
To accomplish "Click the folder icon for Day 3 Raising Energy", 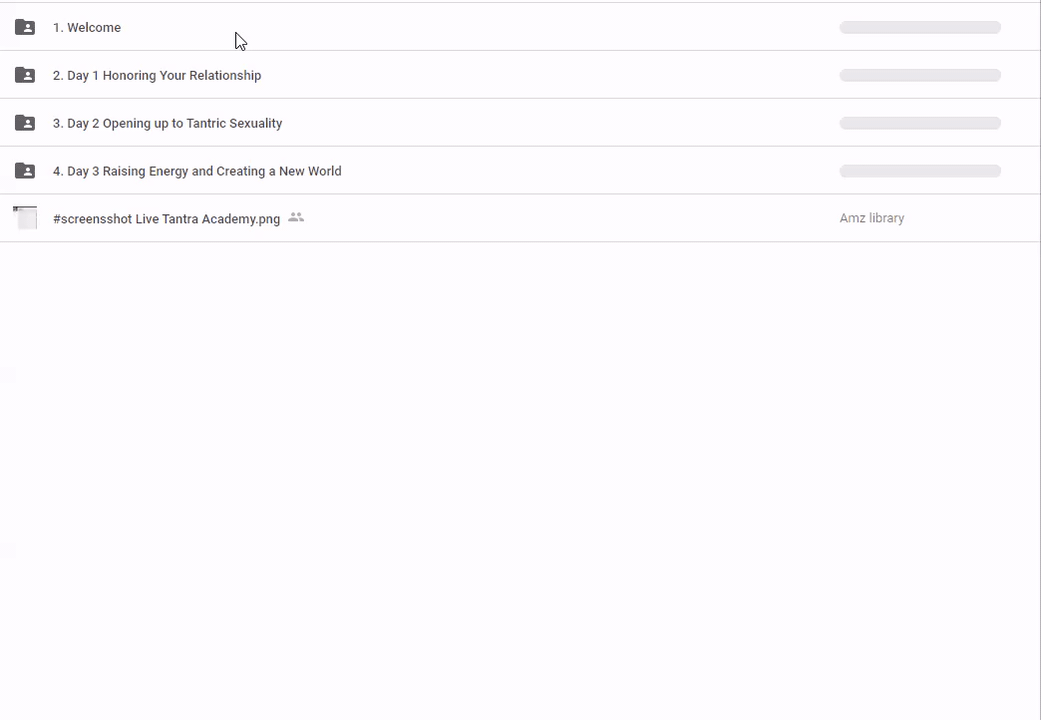I will click(x=25, y=171).
